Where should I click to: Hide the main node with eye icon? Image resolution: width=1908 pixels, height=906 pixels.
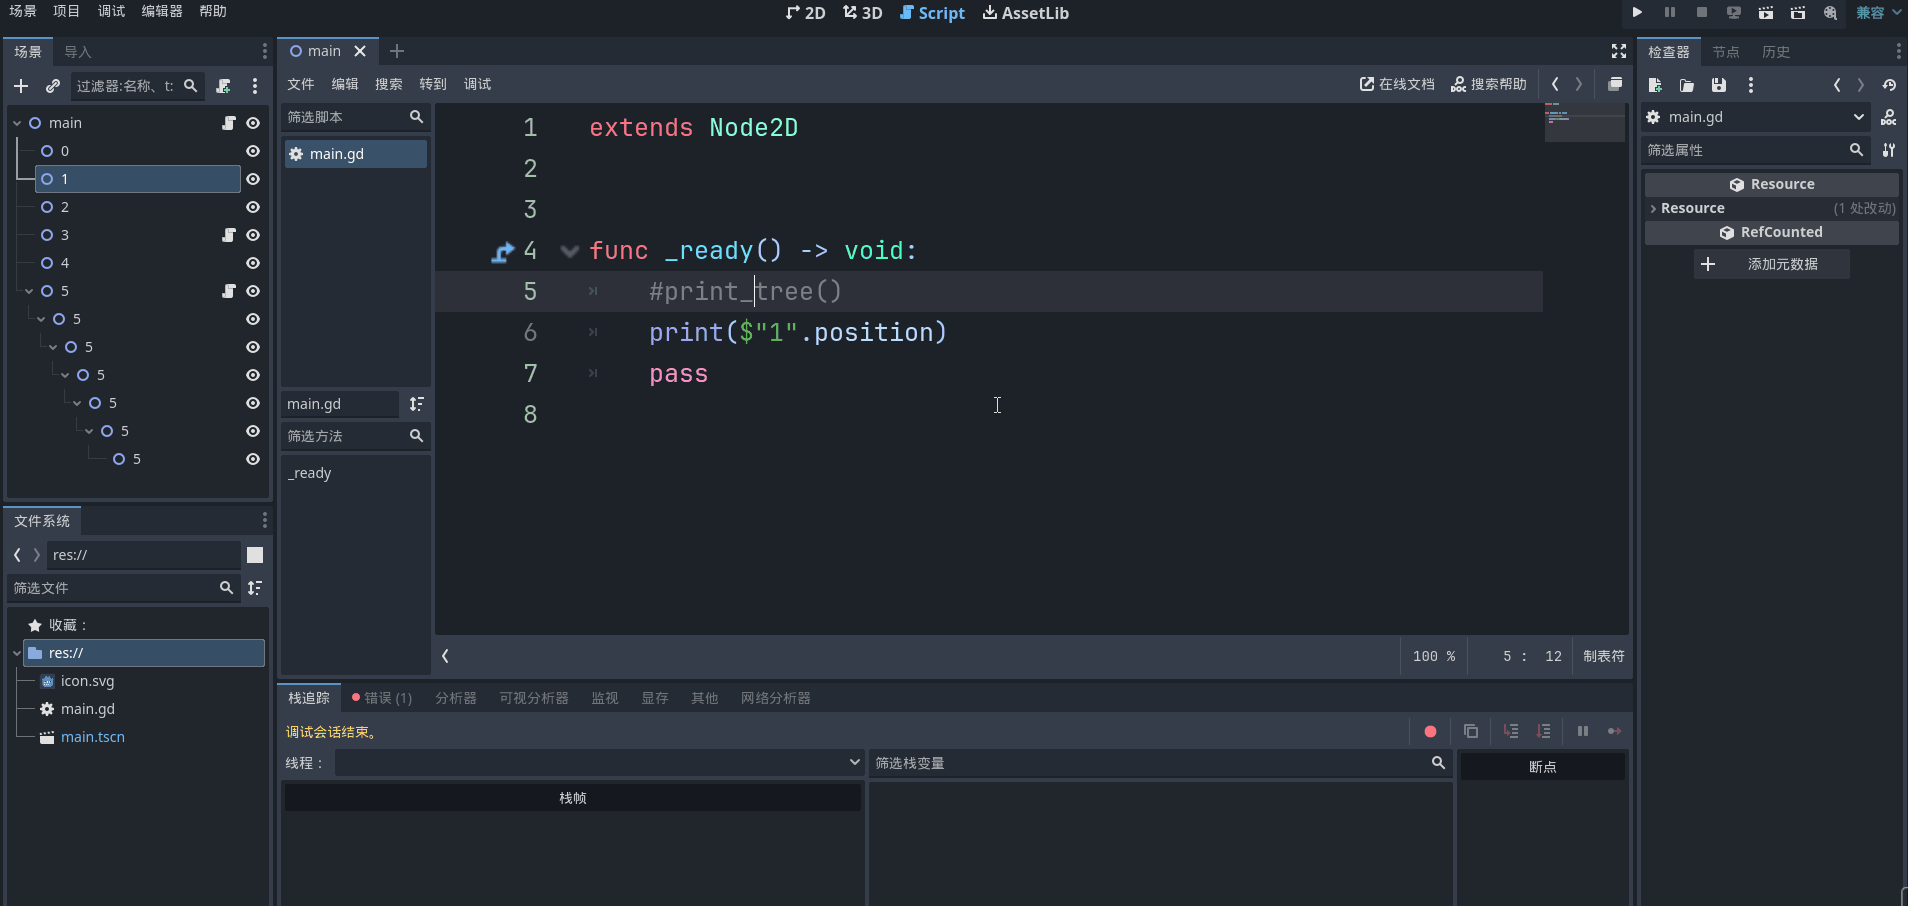(x=253, y=123)
